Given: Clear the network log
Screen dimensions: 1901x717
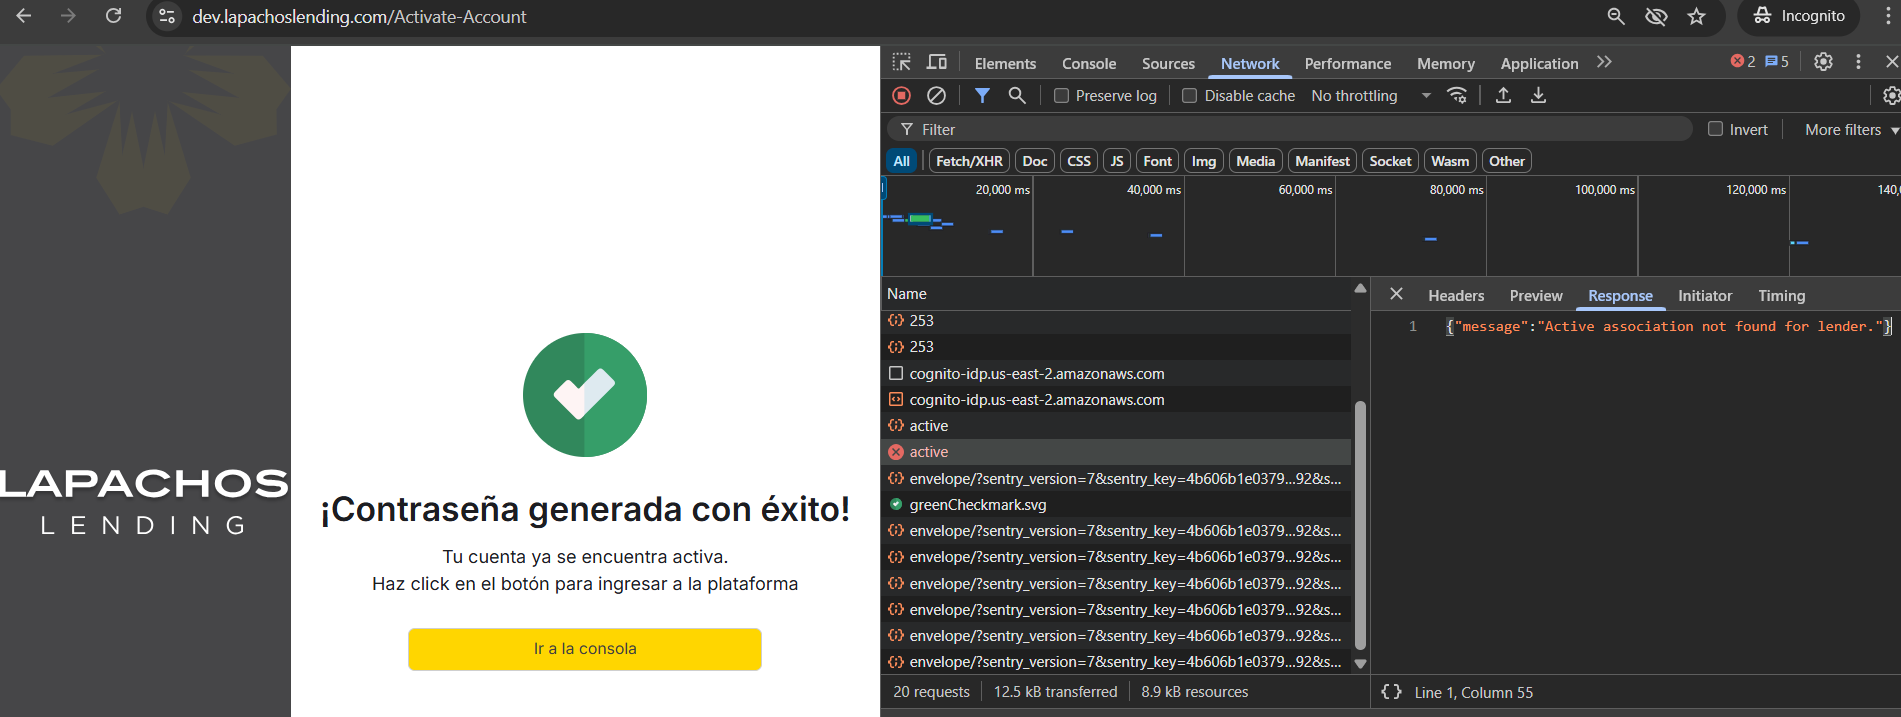Looking at the screenshot, I should point(936,95).
